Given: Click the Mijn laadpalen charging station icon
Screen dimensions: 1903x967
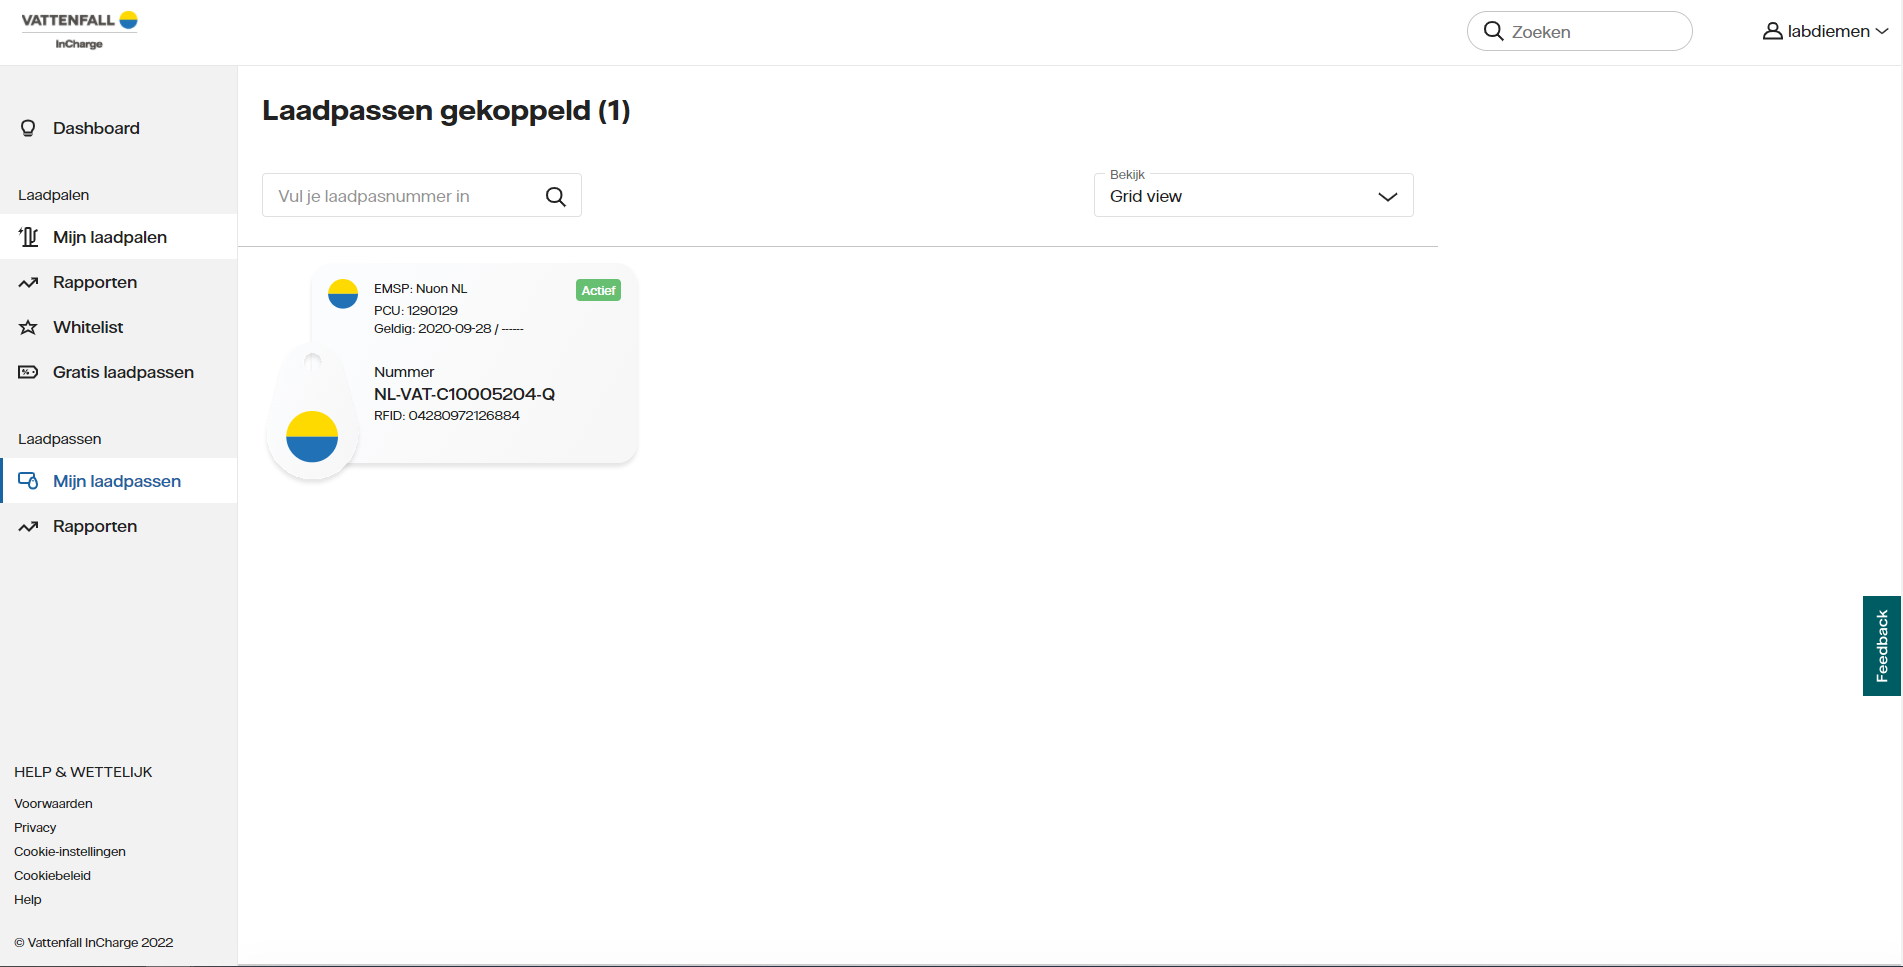Looking at the screenshot, I should (x=27, y=237).
